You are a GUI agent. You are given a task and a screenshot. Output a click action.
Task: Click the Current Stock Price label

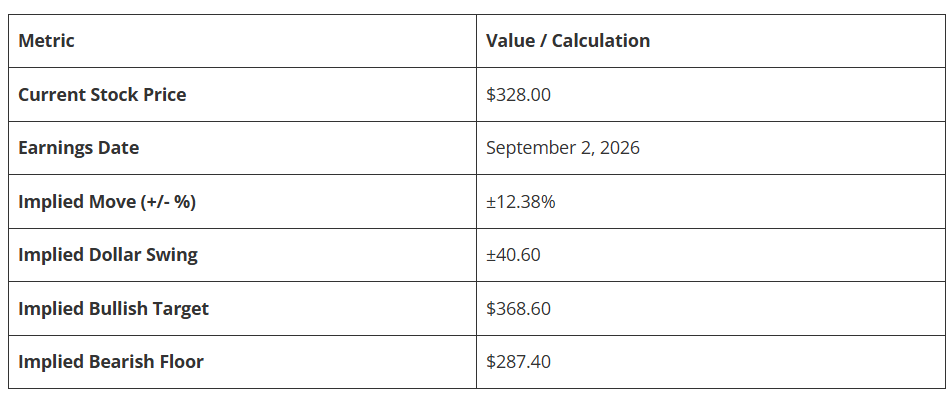pos(102,95)
